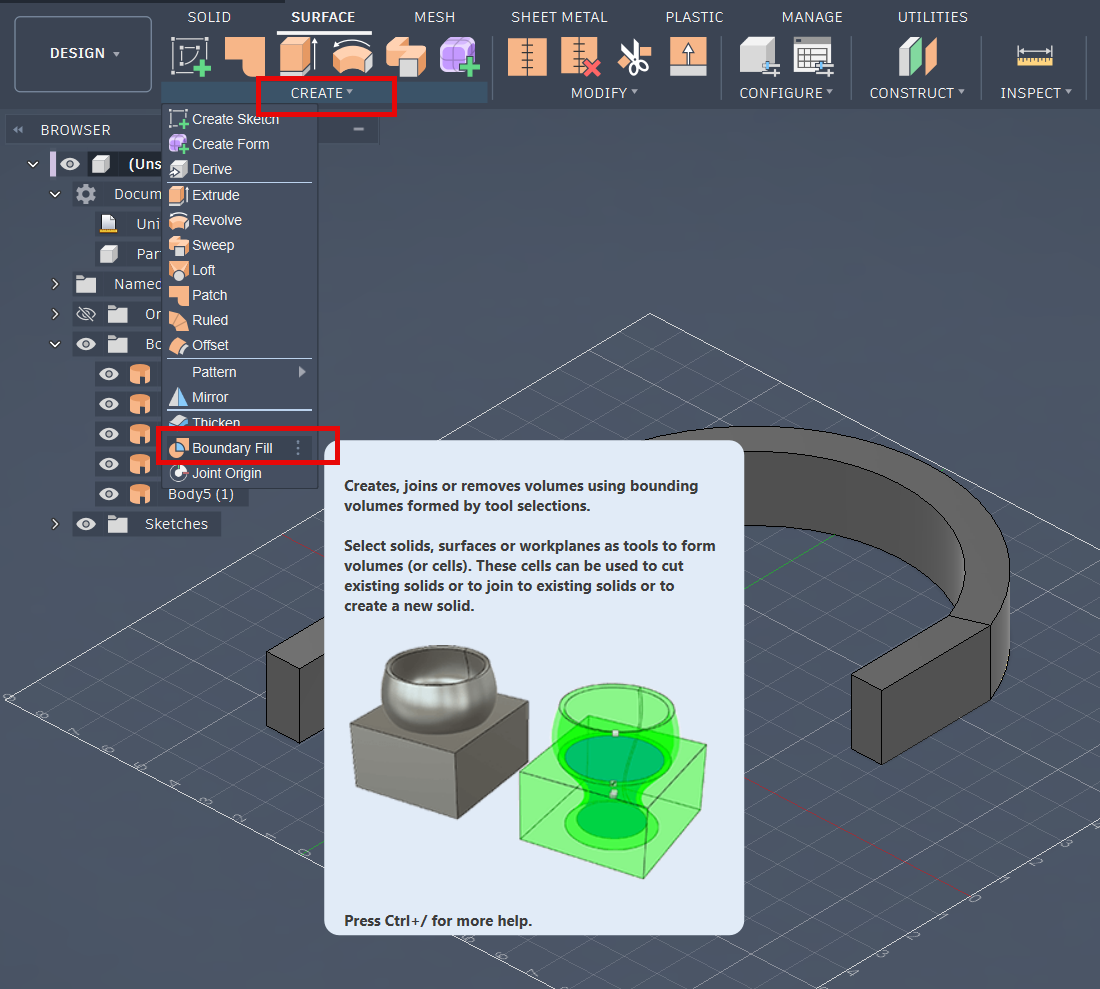The width and height of the screenshot is (1100, 989).
Task: Switch to the PLASTIC tab
Action: point(694,17)
